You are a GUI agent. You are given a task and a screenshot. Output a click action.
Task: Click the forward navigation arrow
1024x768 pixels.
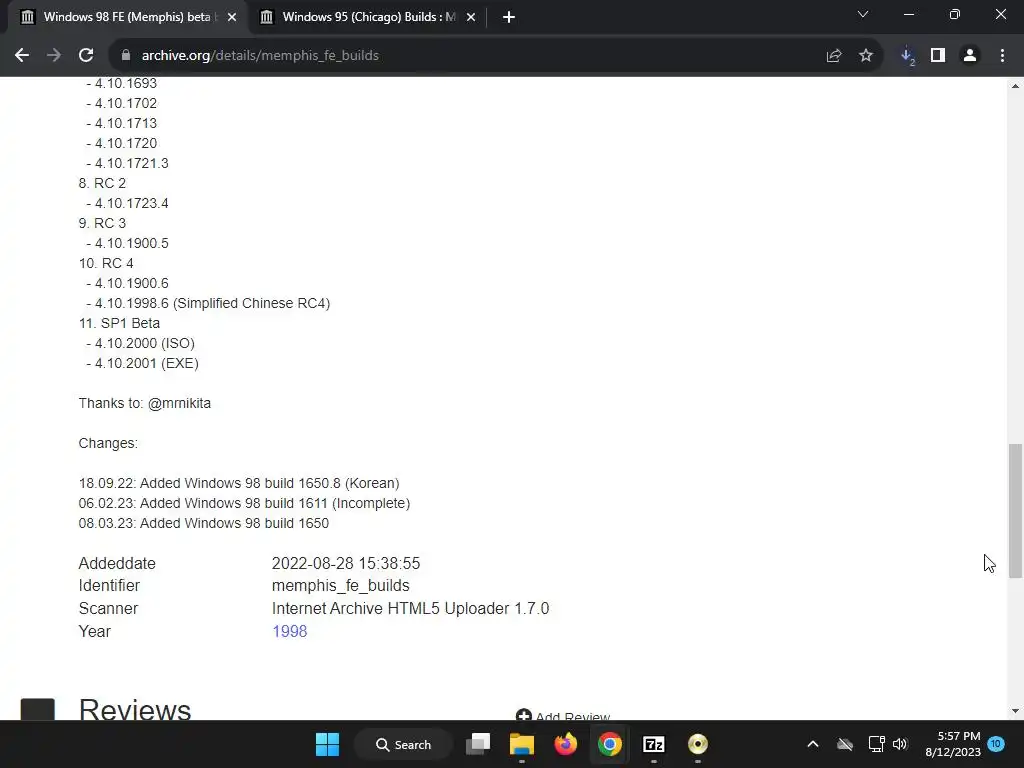[54, 56]
